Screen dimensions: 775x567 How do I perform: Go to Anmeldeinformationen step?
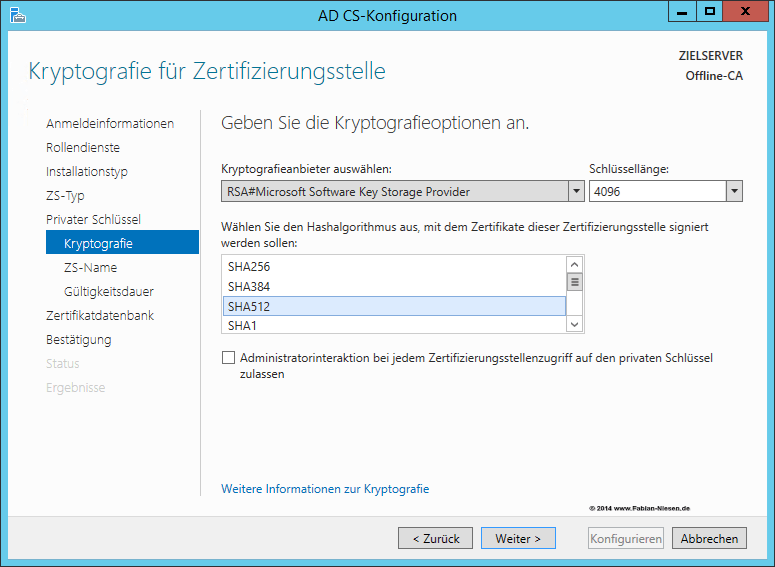tap(110, 124)
